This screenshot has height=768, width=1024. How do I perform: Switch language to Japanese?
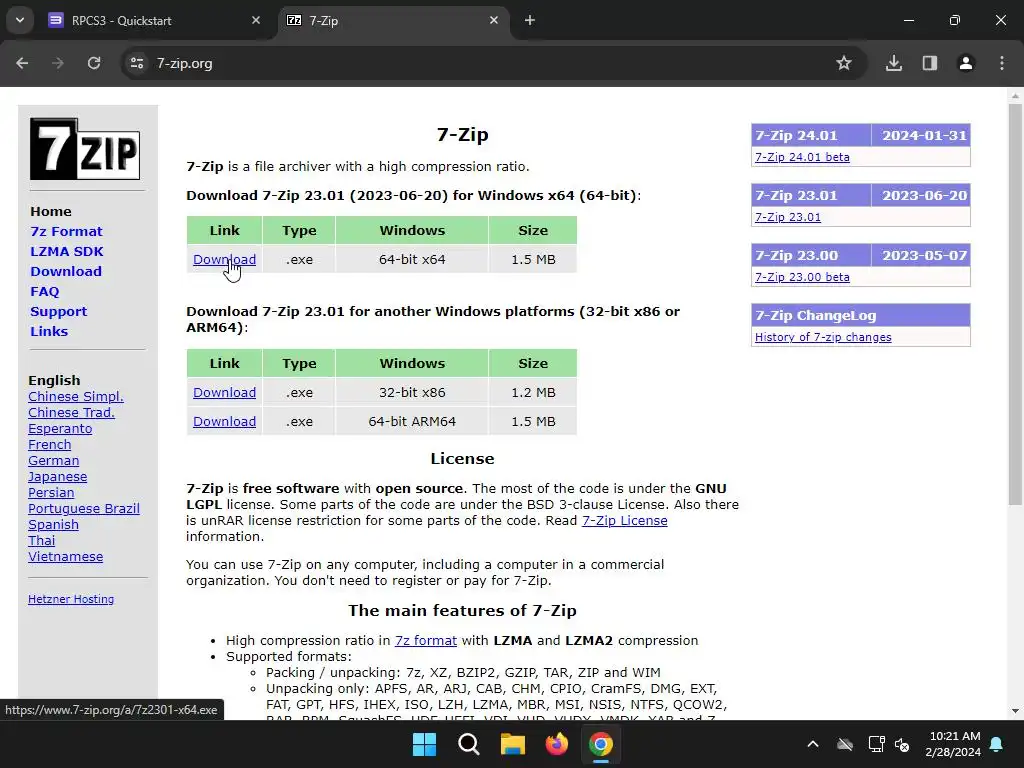coord(57,477)
